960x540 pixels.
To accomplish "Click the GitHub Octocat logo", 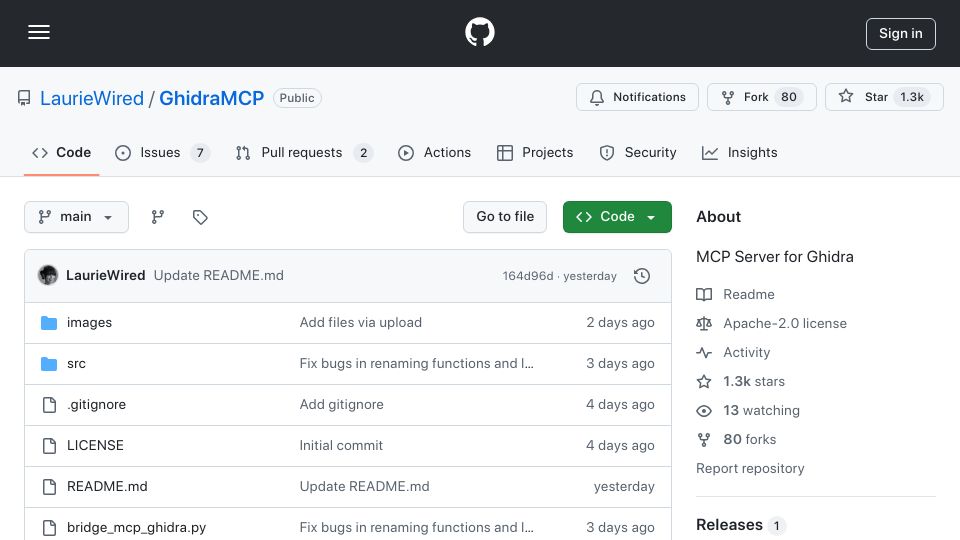I will (x=479, y=32).
